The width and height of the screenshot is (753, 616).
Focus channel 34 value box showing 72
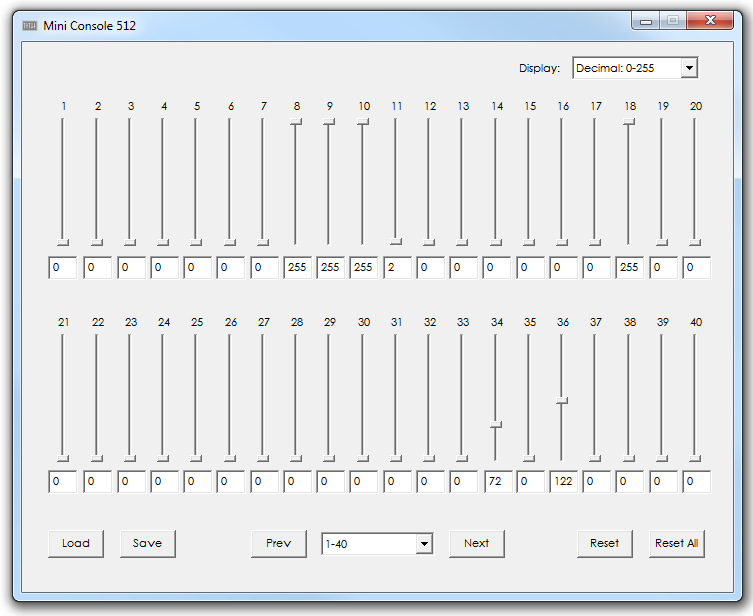click(x=497, y=483)
